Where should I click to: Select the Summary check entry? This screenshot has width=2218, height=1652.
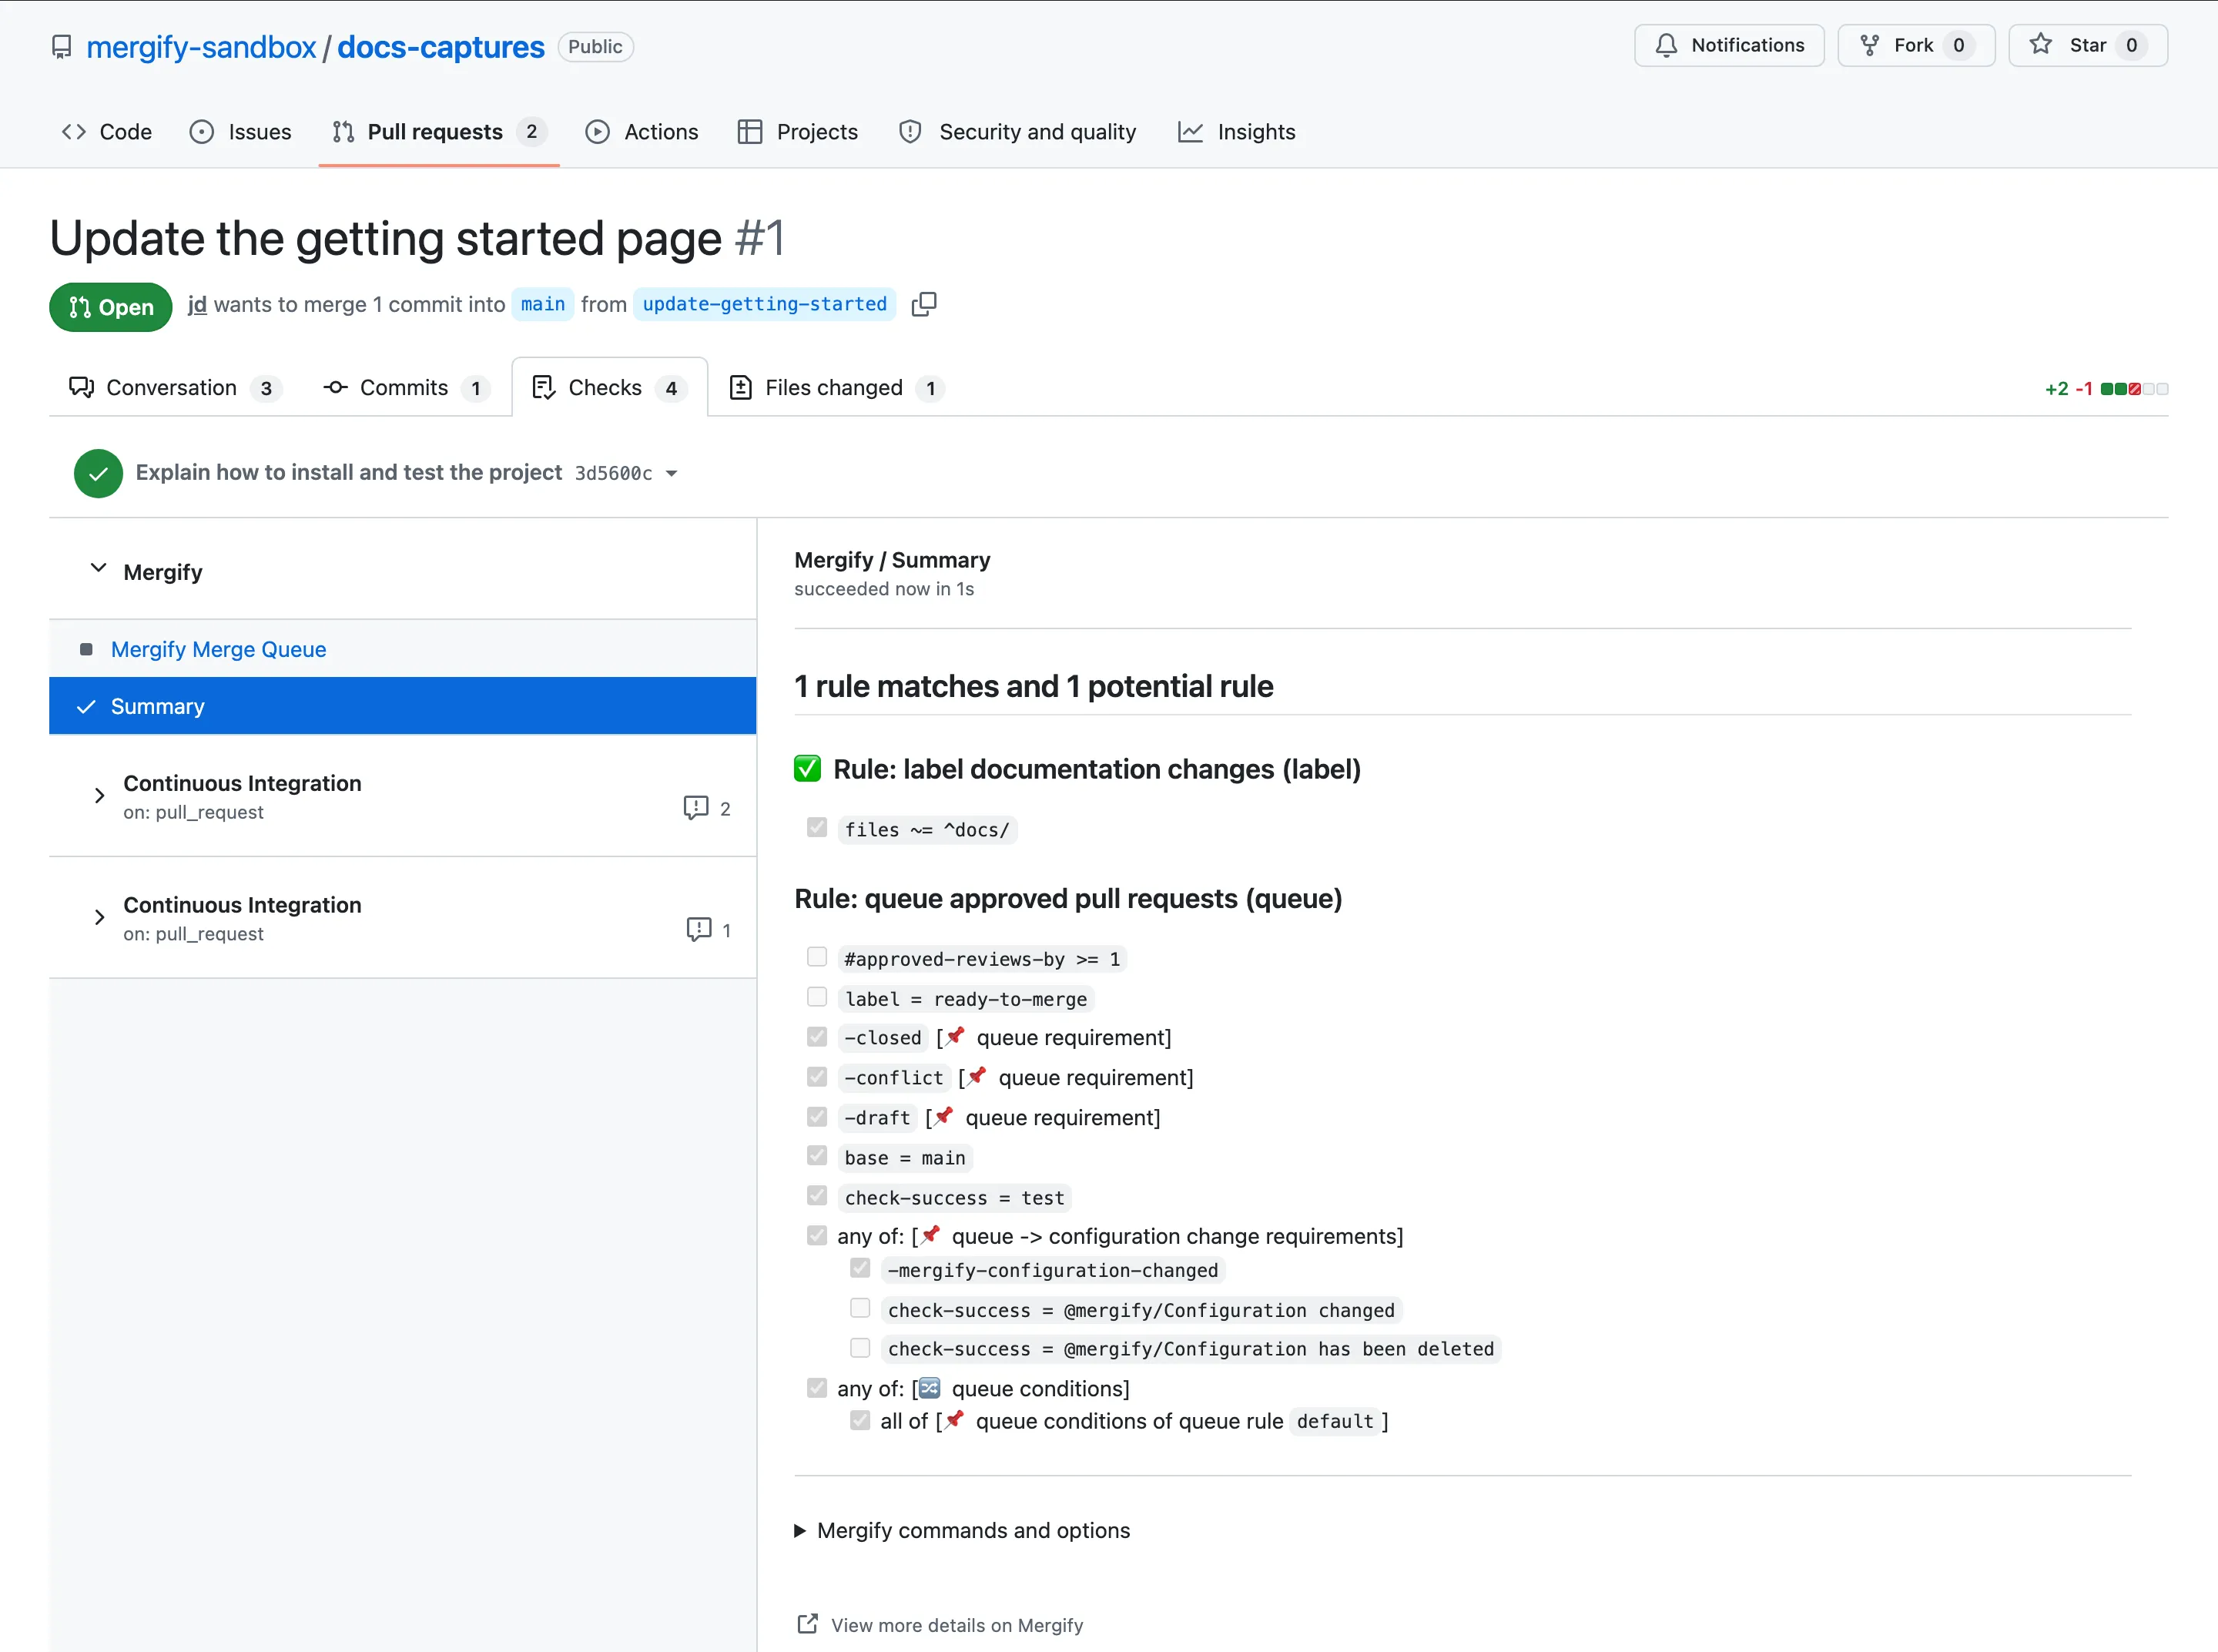[x=402, y=706]
